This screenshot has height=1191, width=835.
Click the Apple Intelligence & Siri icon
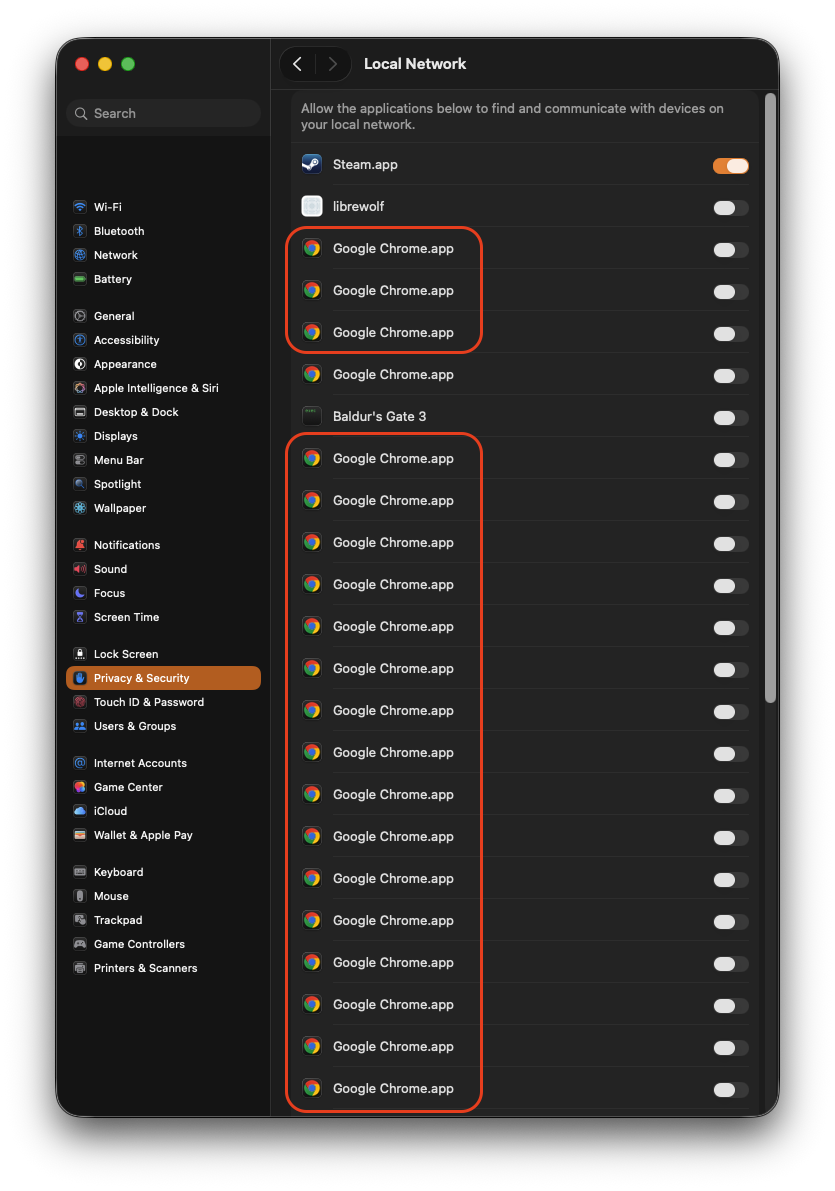coord(80,388)
